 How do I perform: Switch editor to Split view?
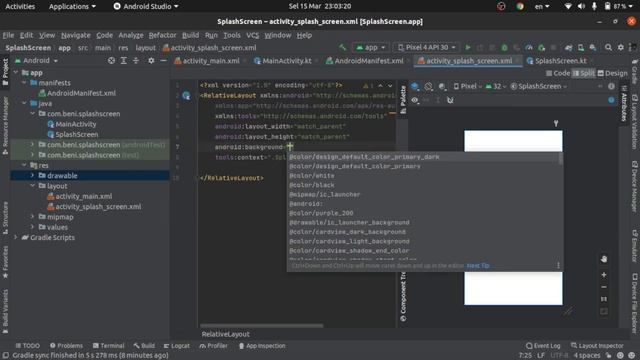(x=584, y=73)
